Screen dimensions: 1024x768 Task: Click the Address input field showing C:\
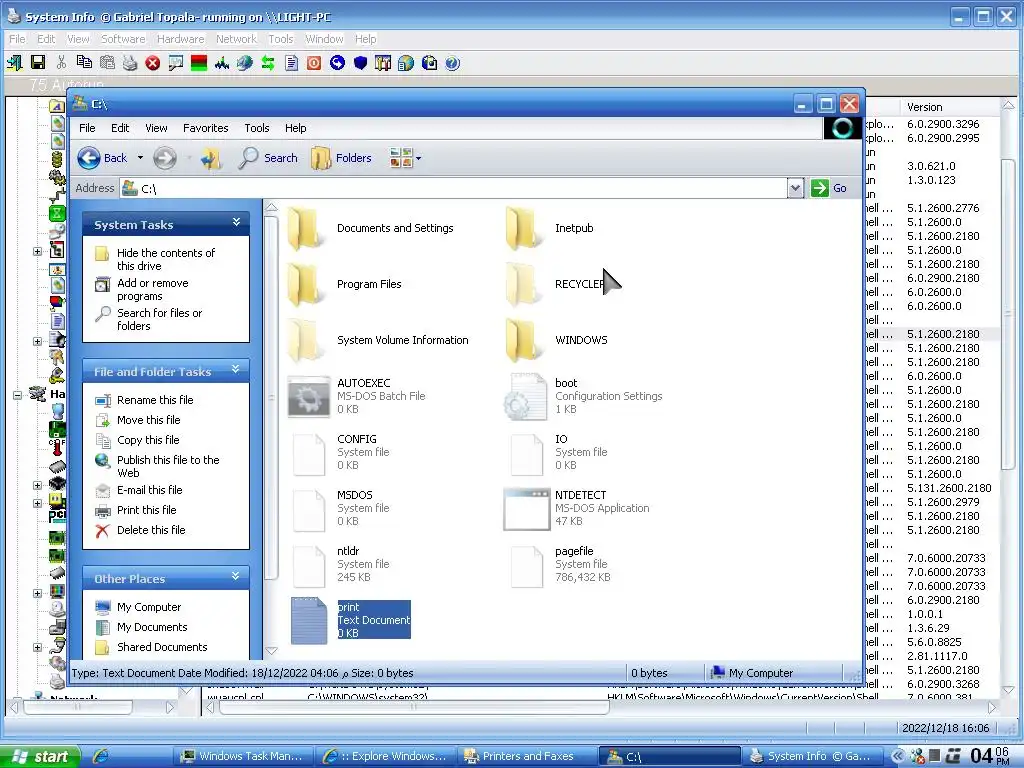[454, 188]
